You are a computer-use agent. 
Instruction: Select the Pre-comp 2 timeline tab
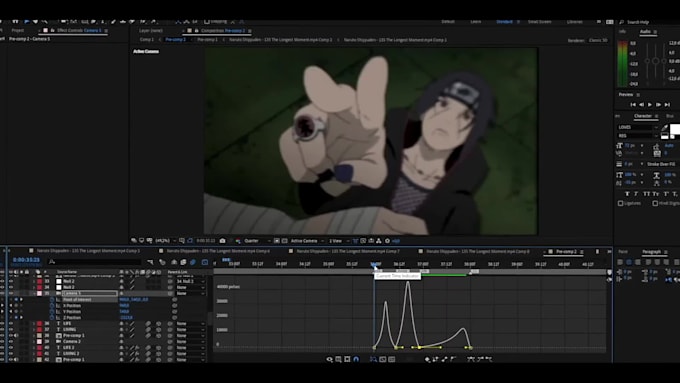(x=566, y=252)
